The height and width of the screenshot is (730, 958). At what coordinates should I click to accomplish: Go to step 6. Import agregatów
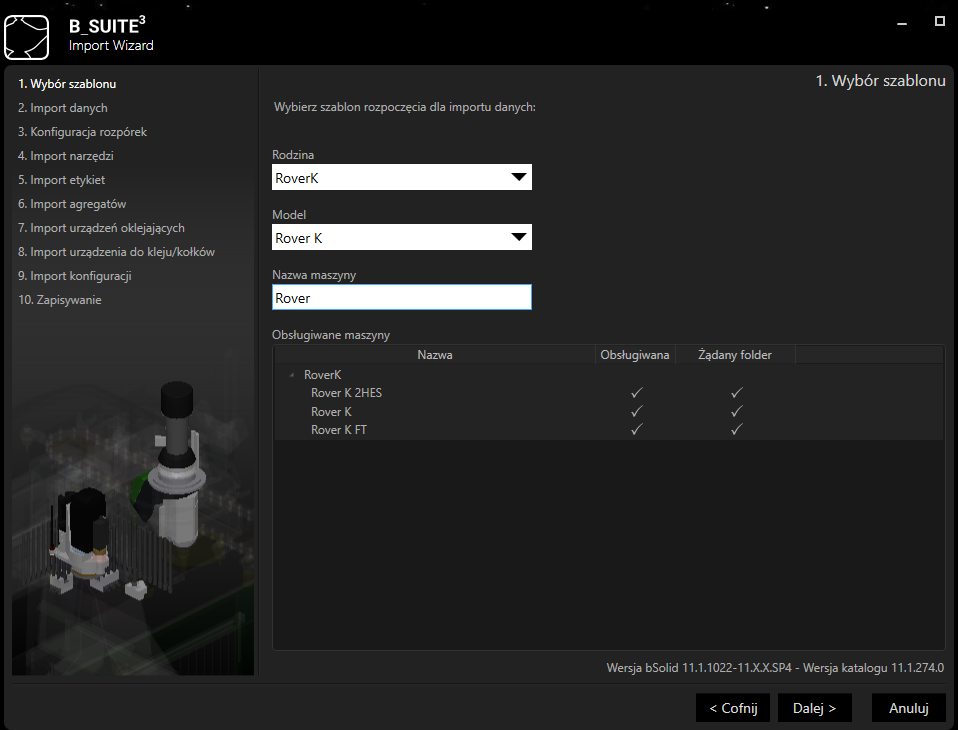(x=72, y=204)
